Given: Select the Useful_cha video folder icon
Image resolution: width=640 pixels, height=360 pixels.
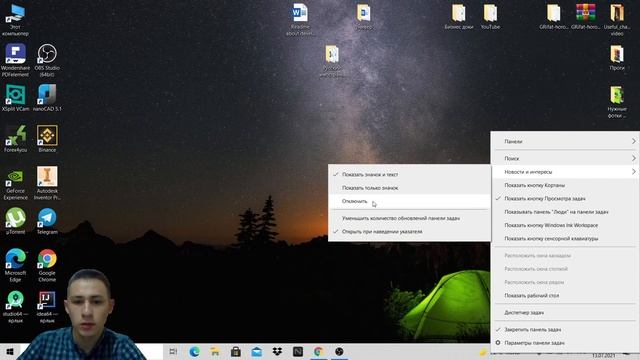Looking at the screenshot, I should [x=617, y=20].
